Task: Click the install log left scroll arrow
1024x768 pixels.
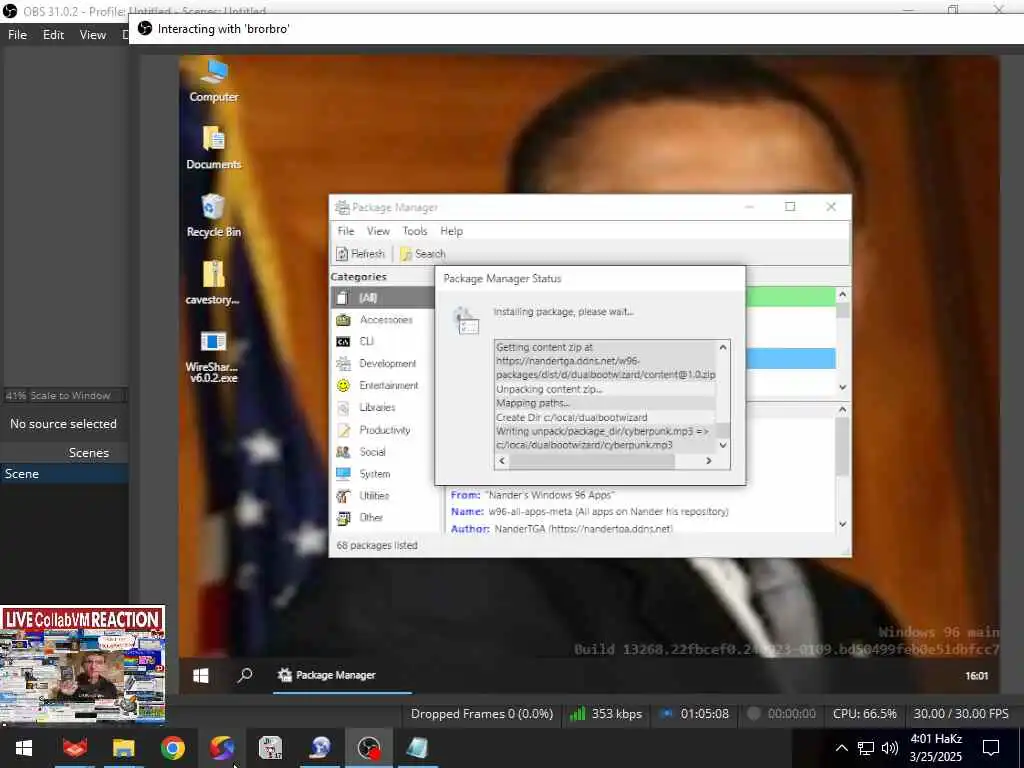Action: [502, 461]
